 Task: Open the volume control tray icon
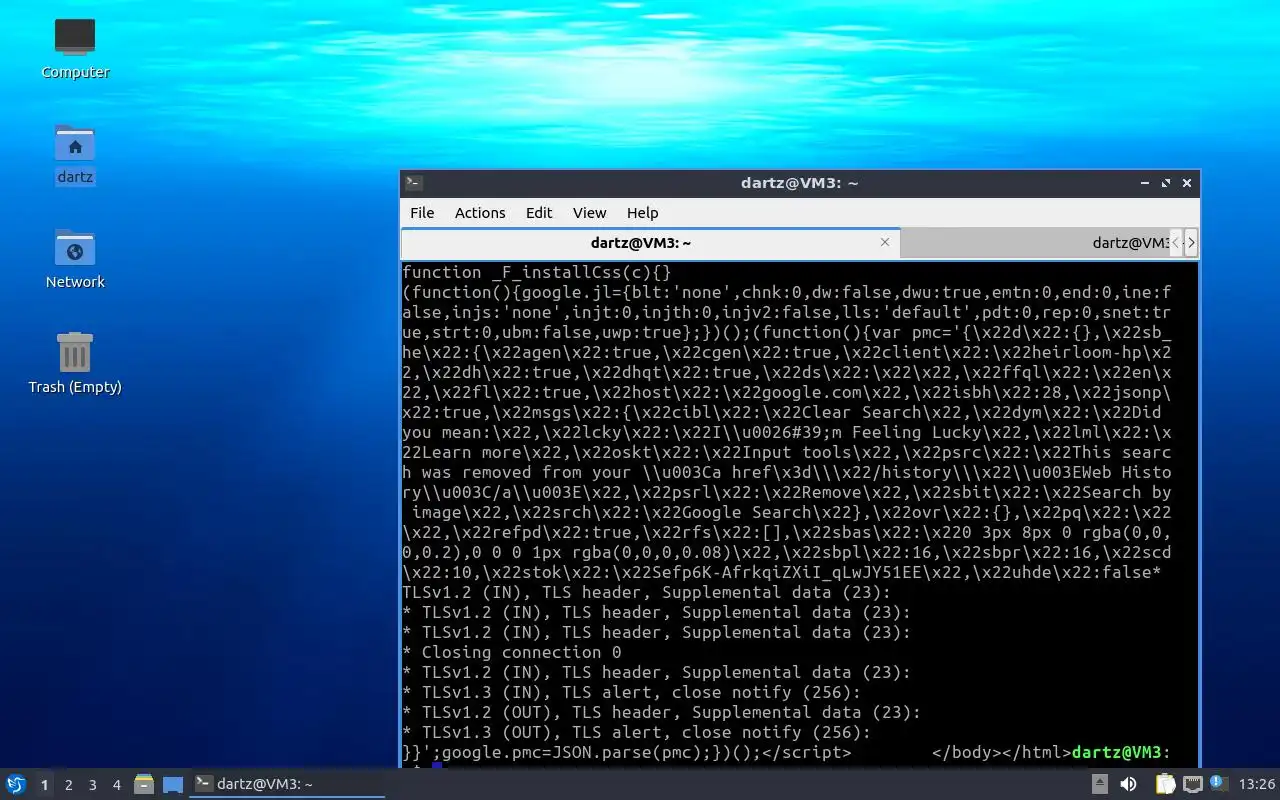[x=1128, y=784]
